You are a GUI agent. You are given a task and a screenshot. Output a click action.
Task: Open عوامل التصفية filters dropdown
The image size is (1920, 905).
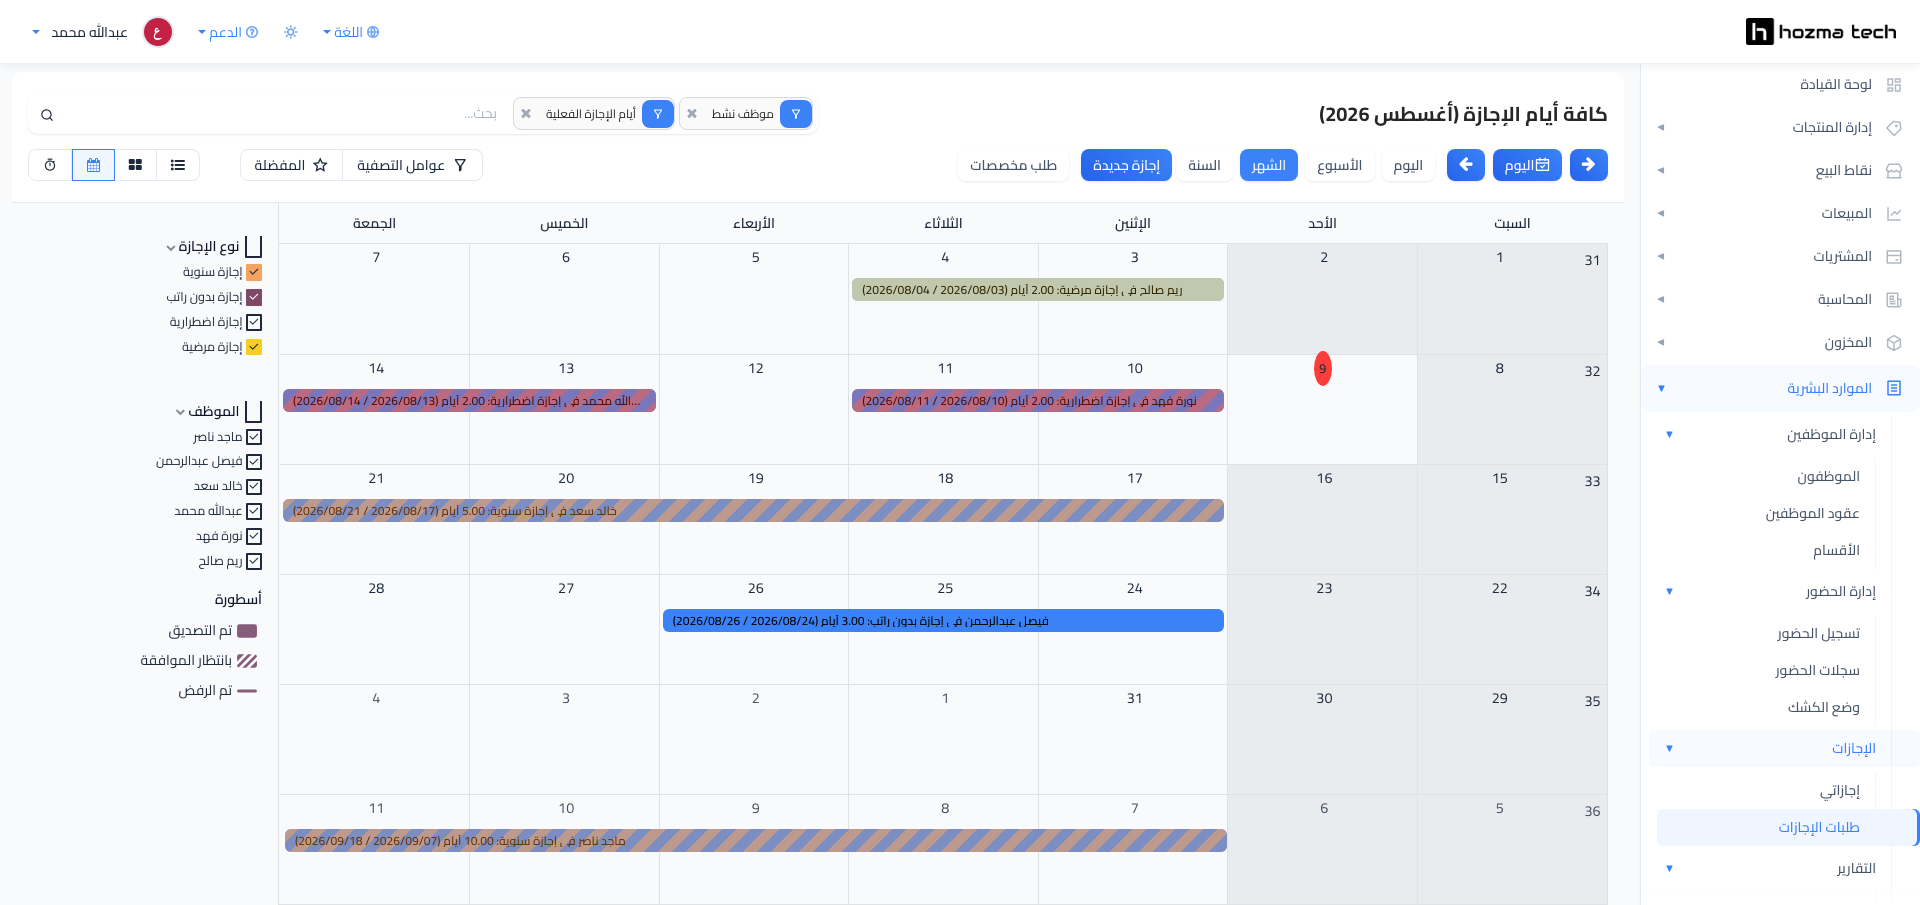point(412,165)
